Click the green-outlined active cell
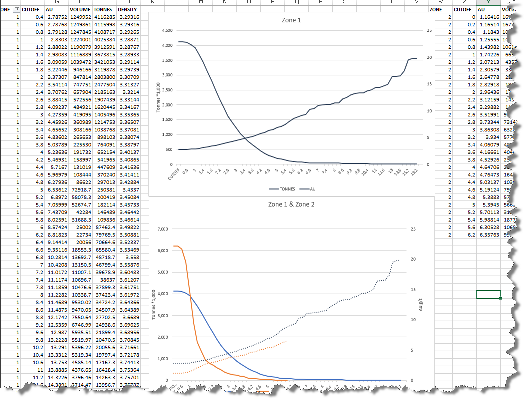Viewport: 524px width, 399px height. click(488, 294)
